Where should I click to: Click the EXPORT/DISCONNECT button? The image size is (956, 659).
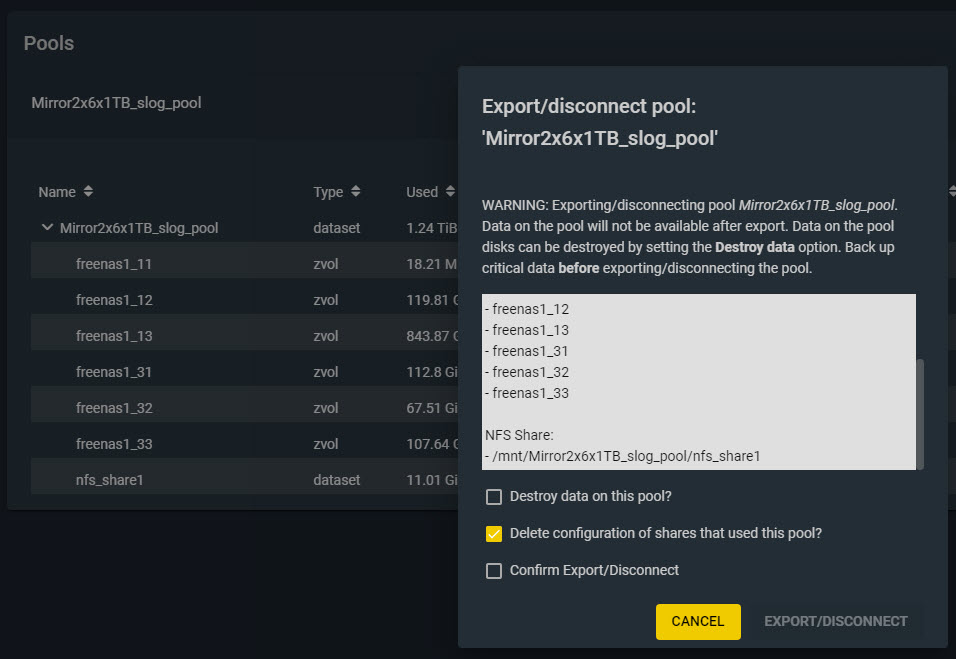(x=836, y=621)
